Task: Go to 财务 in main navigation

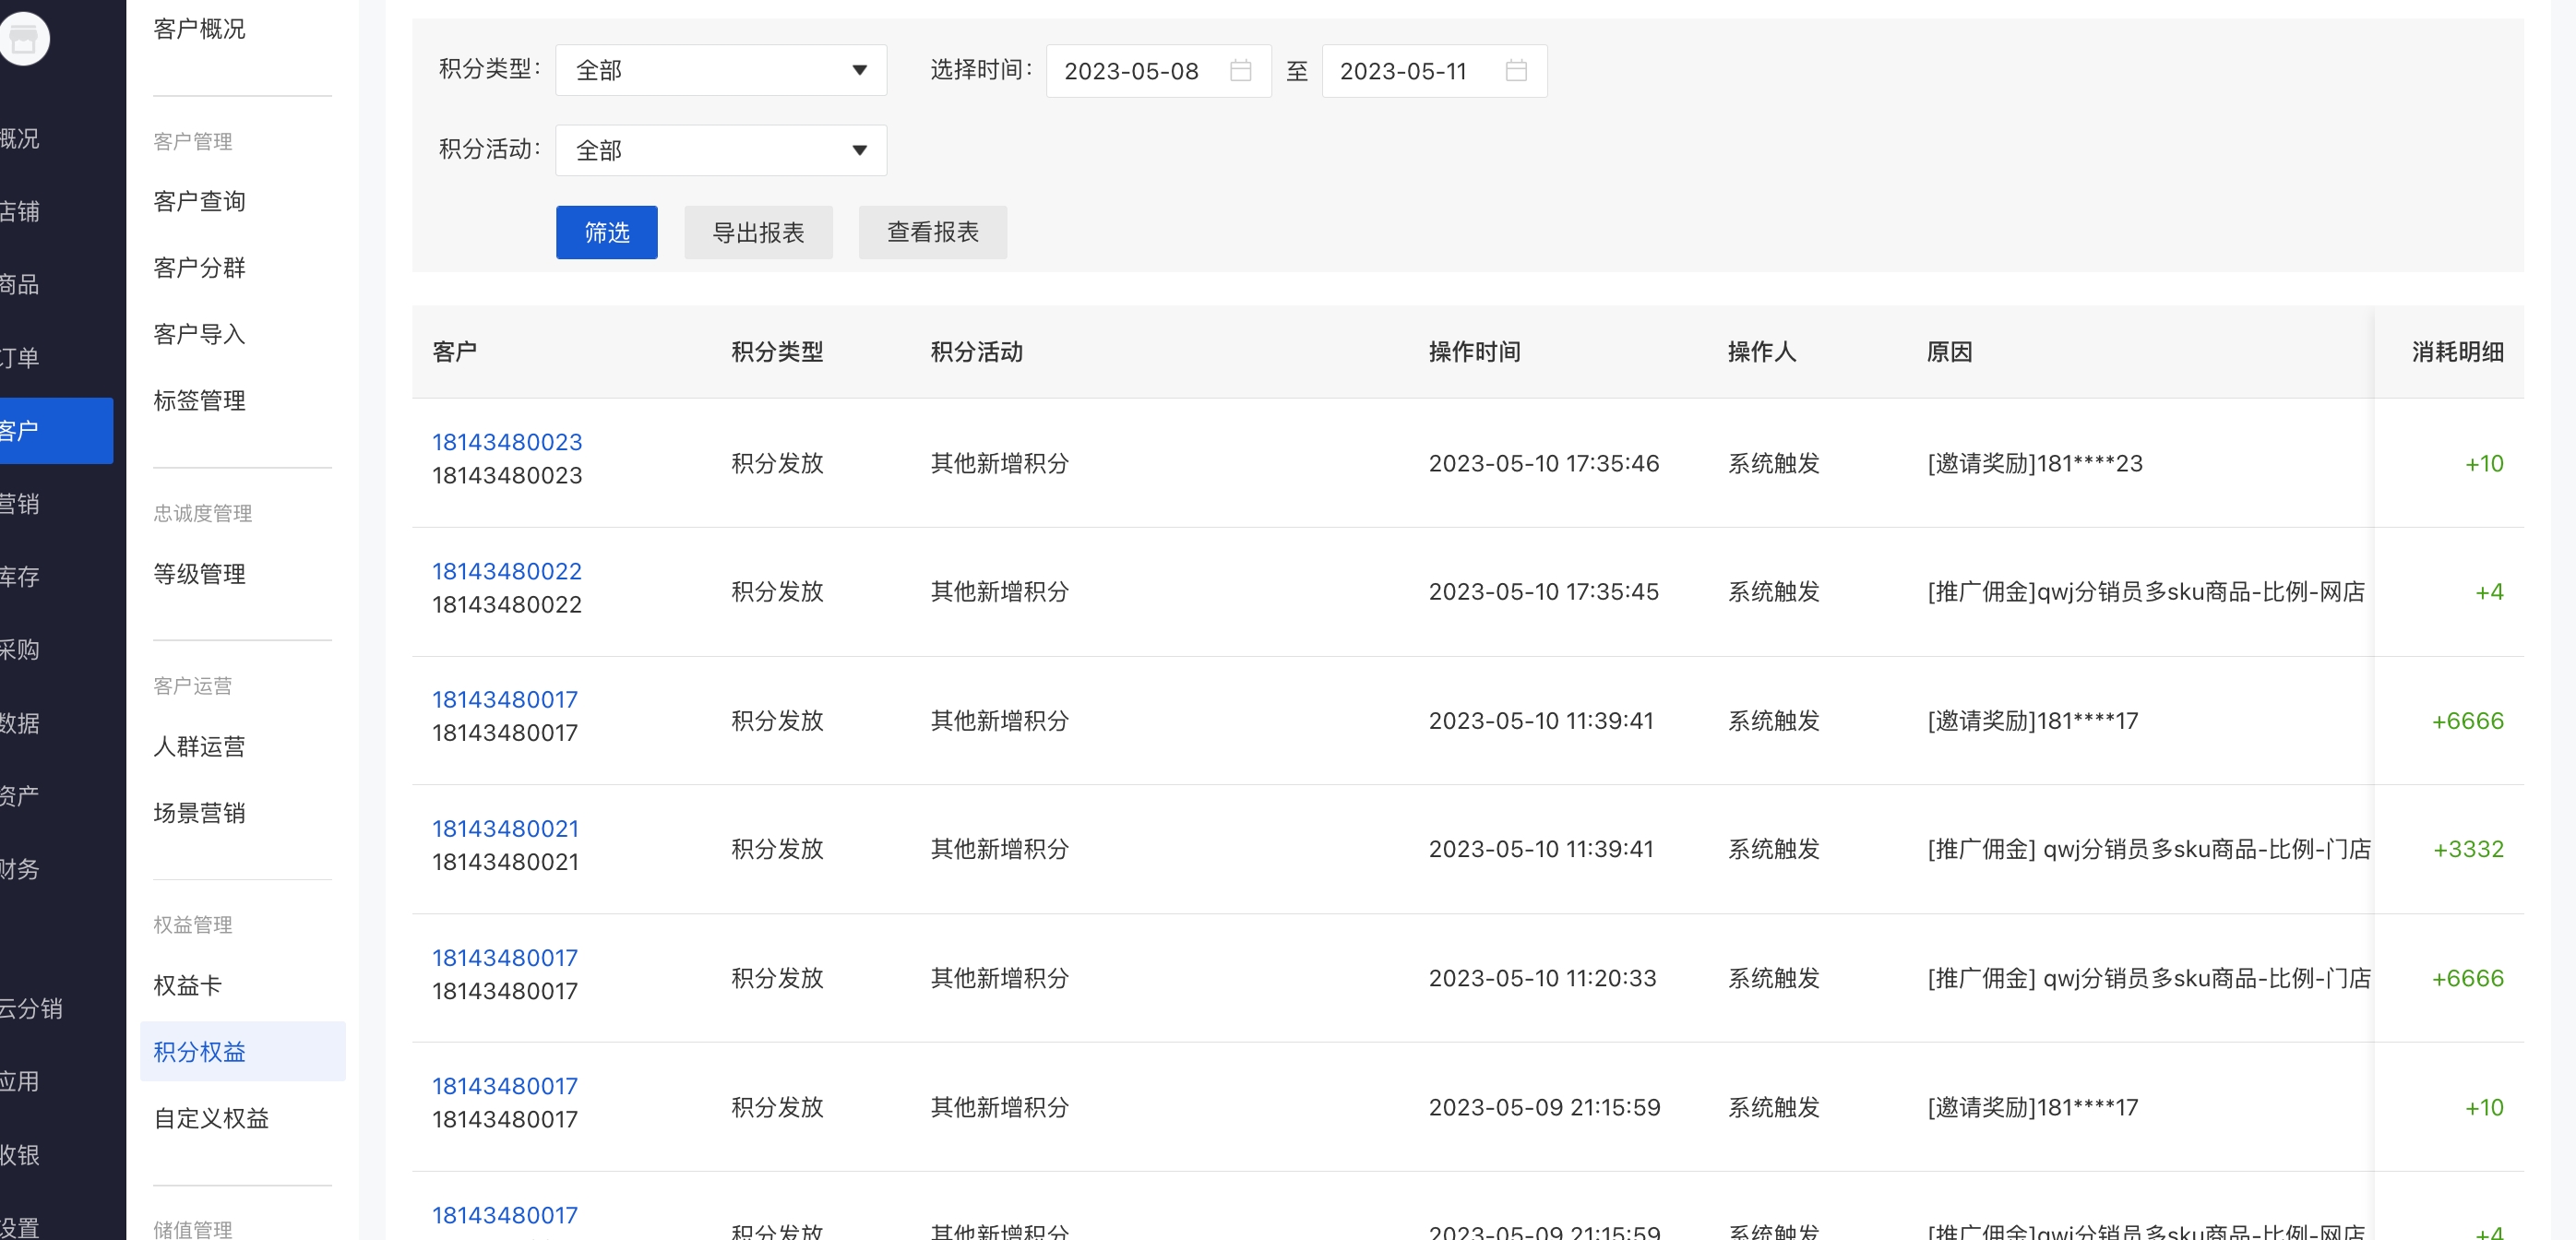Action: (20, 868)
